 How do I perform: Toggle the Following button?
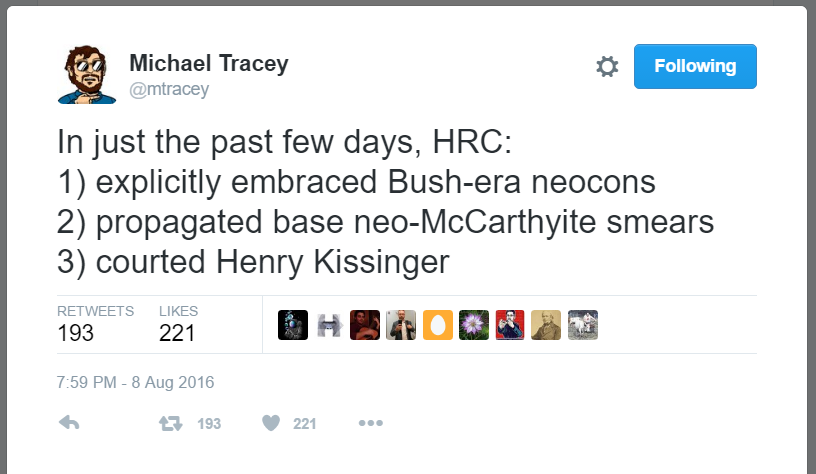pyautogui.click(x=695, y=67)
